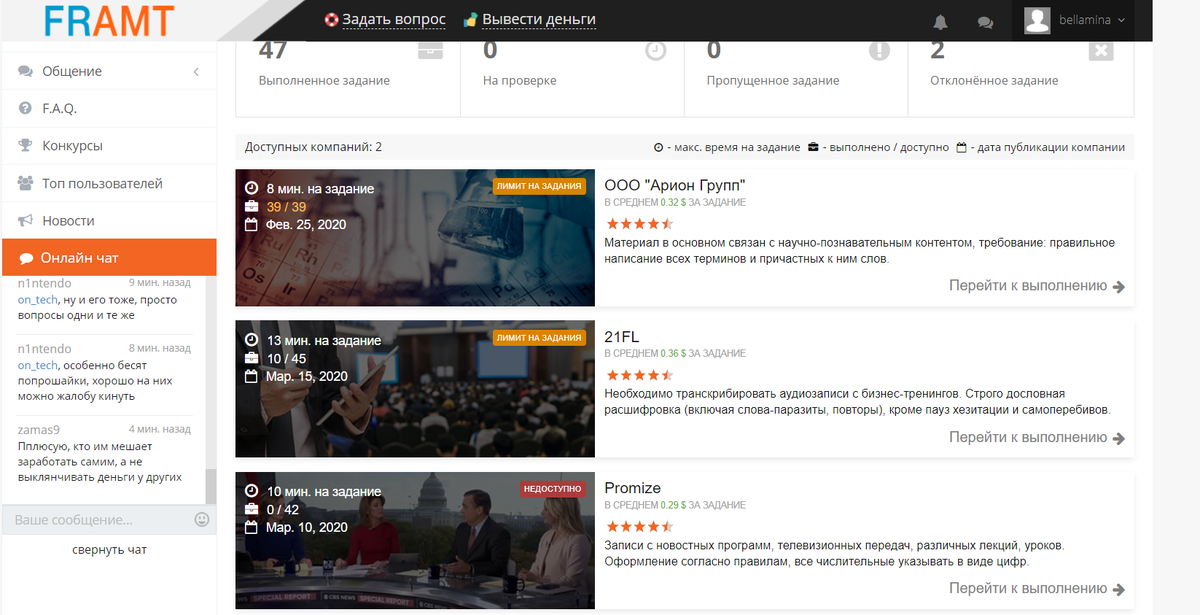Click Перейти к выполнению for 21FL
This screenshot has width=1200, height=615.
[x=1037, y=438]
